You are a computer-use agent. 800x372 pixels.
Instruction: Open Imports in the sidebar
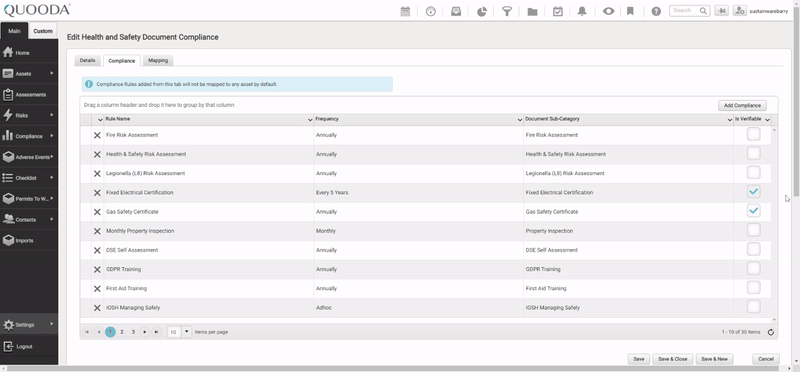pyautogui.click(x=29, y=240)
